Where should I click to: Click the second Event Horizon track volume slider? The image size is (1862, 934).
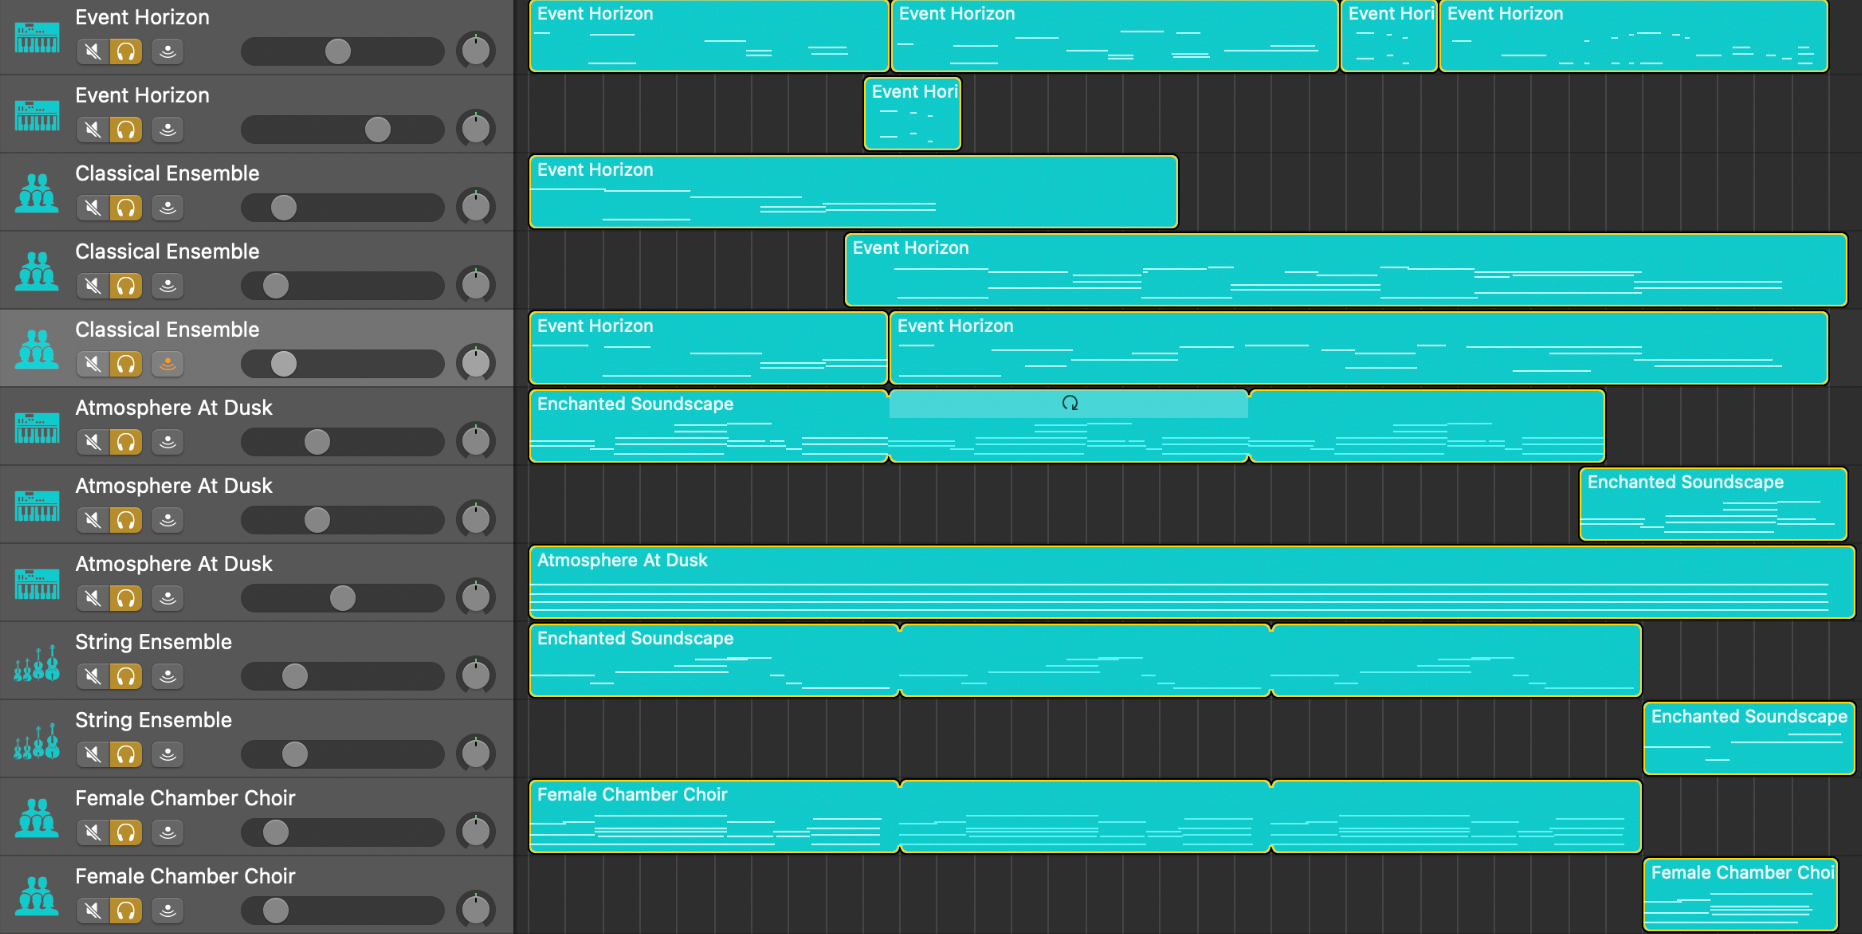pos(343,129)
